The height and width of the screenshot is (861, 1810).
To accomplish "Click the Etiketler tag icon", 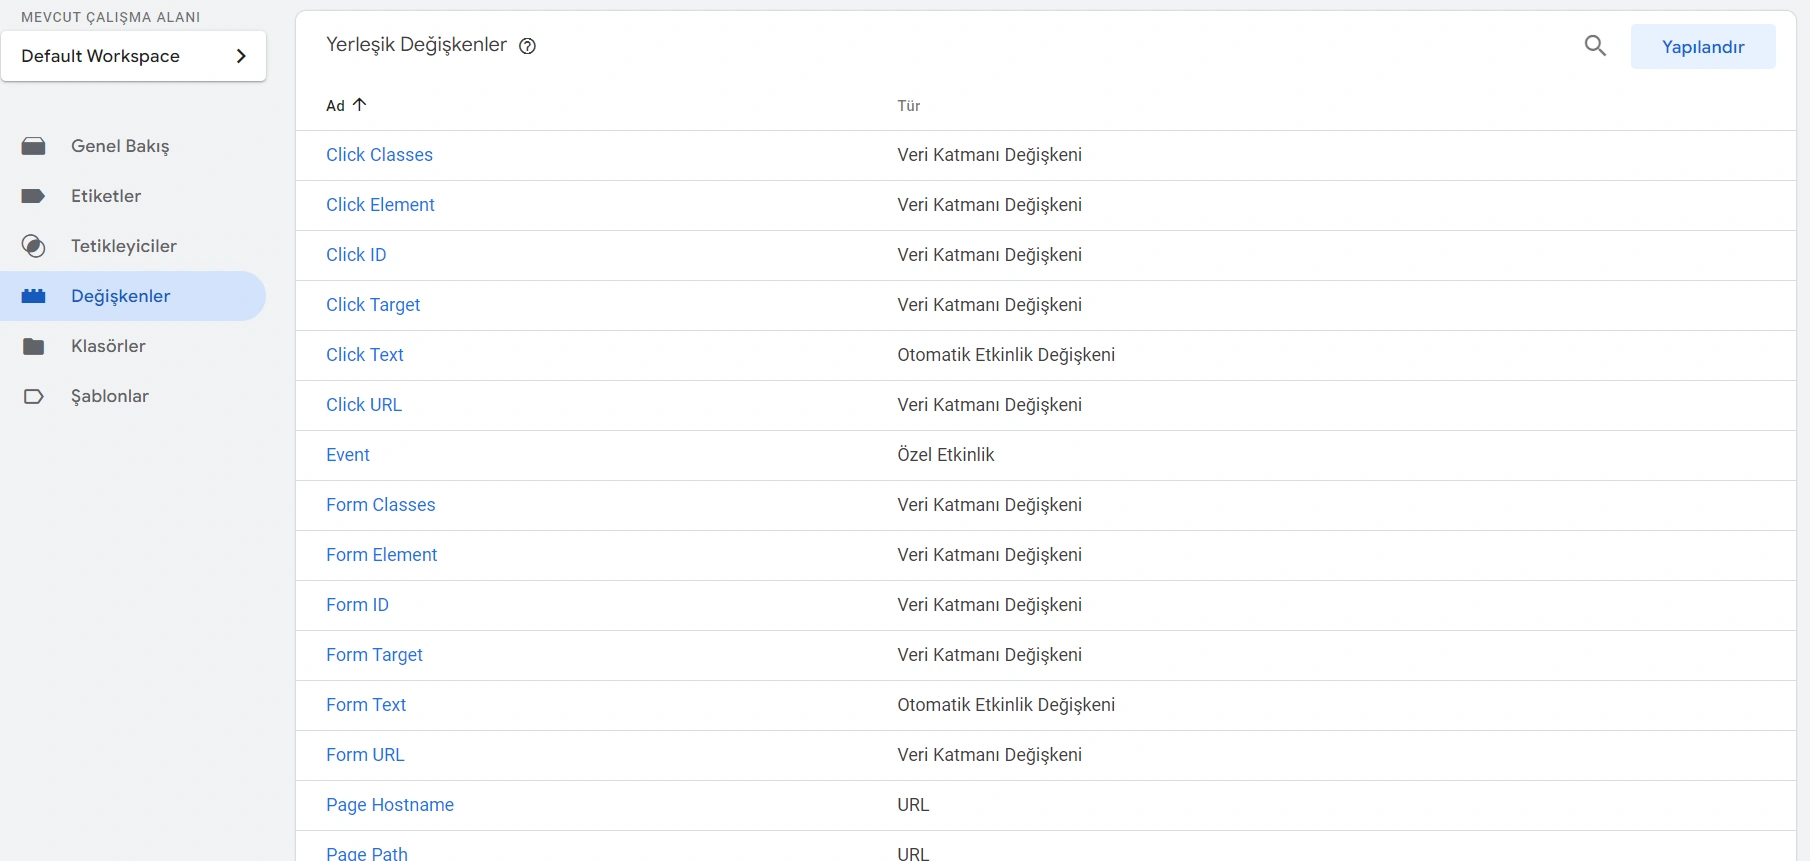I will point(33,196).
